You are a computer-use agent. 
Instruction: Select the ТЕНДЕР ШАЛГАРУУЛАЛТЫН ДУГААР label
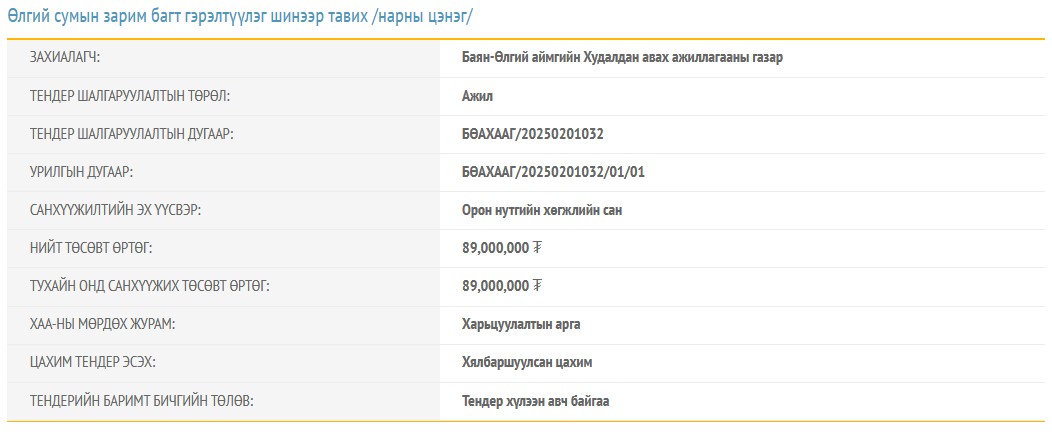tap(132, 134)
